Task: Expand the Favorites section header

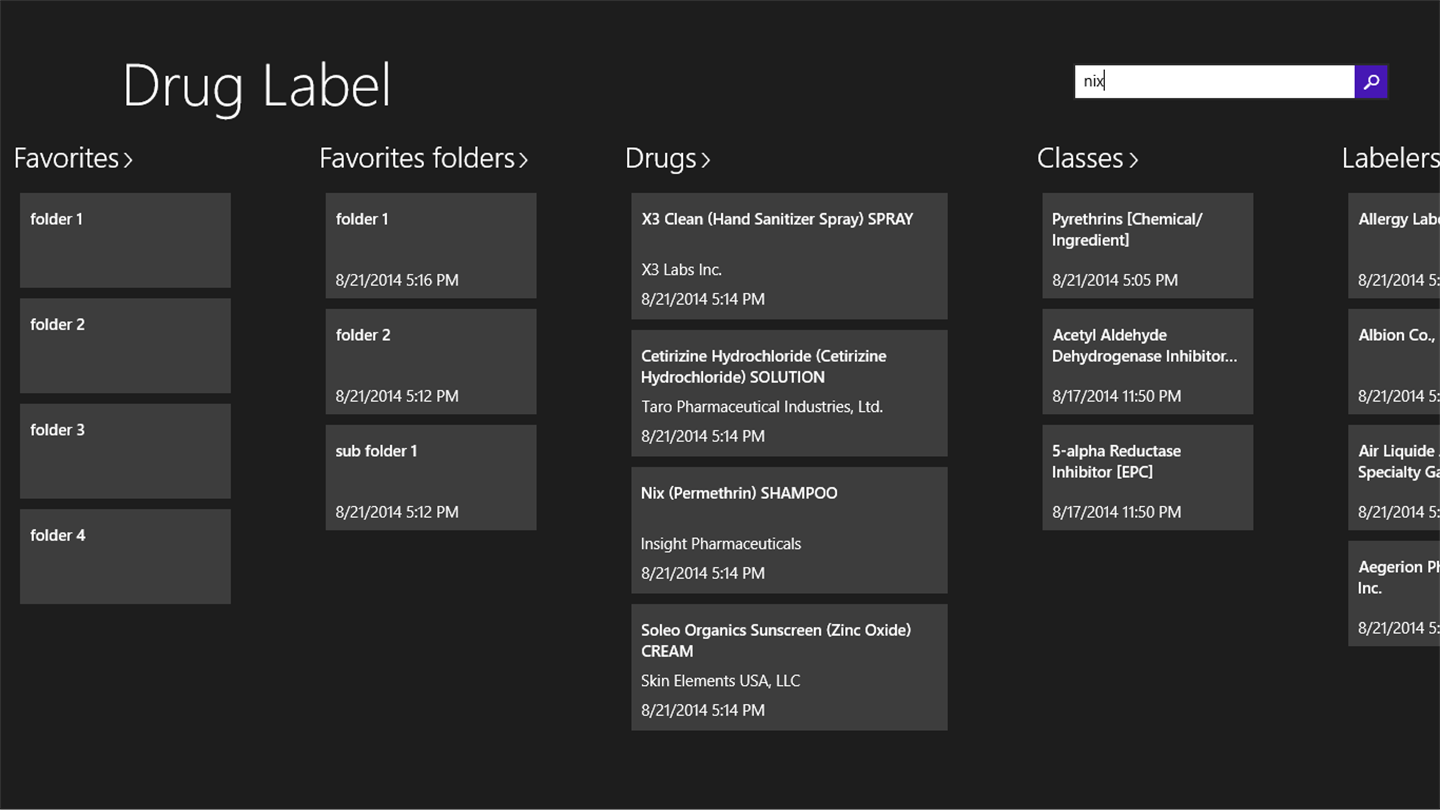Action: 73,158
